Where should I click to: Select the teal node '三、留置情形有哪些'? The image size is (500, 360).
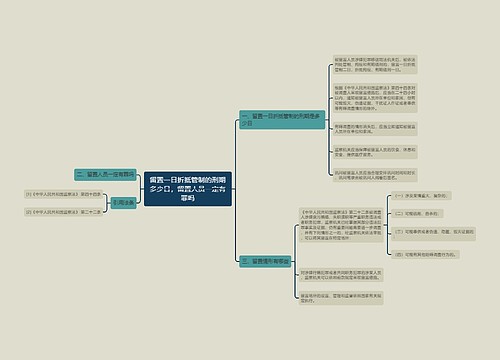click(x=265, y=261)
